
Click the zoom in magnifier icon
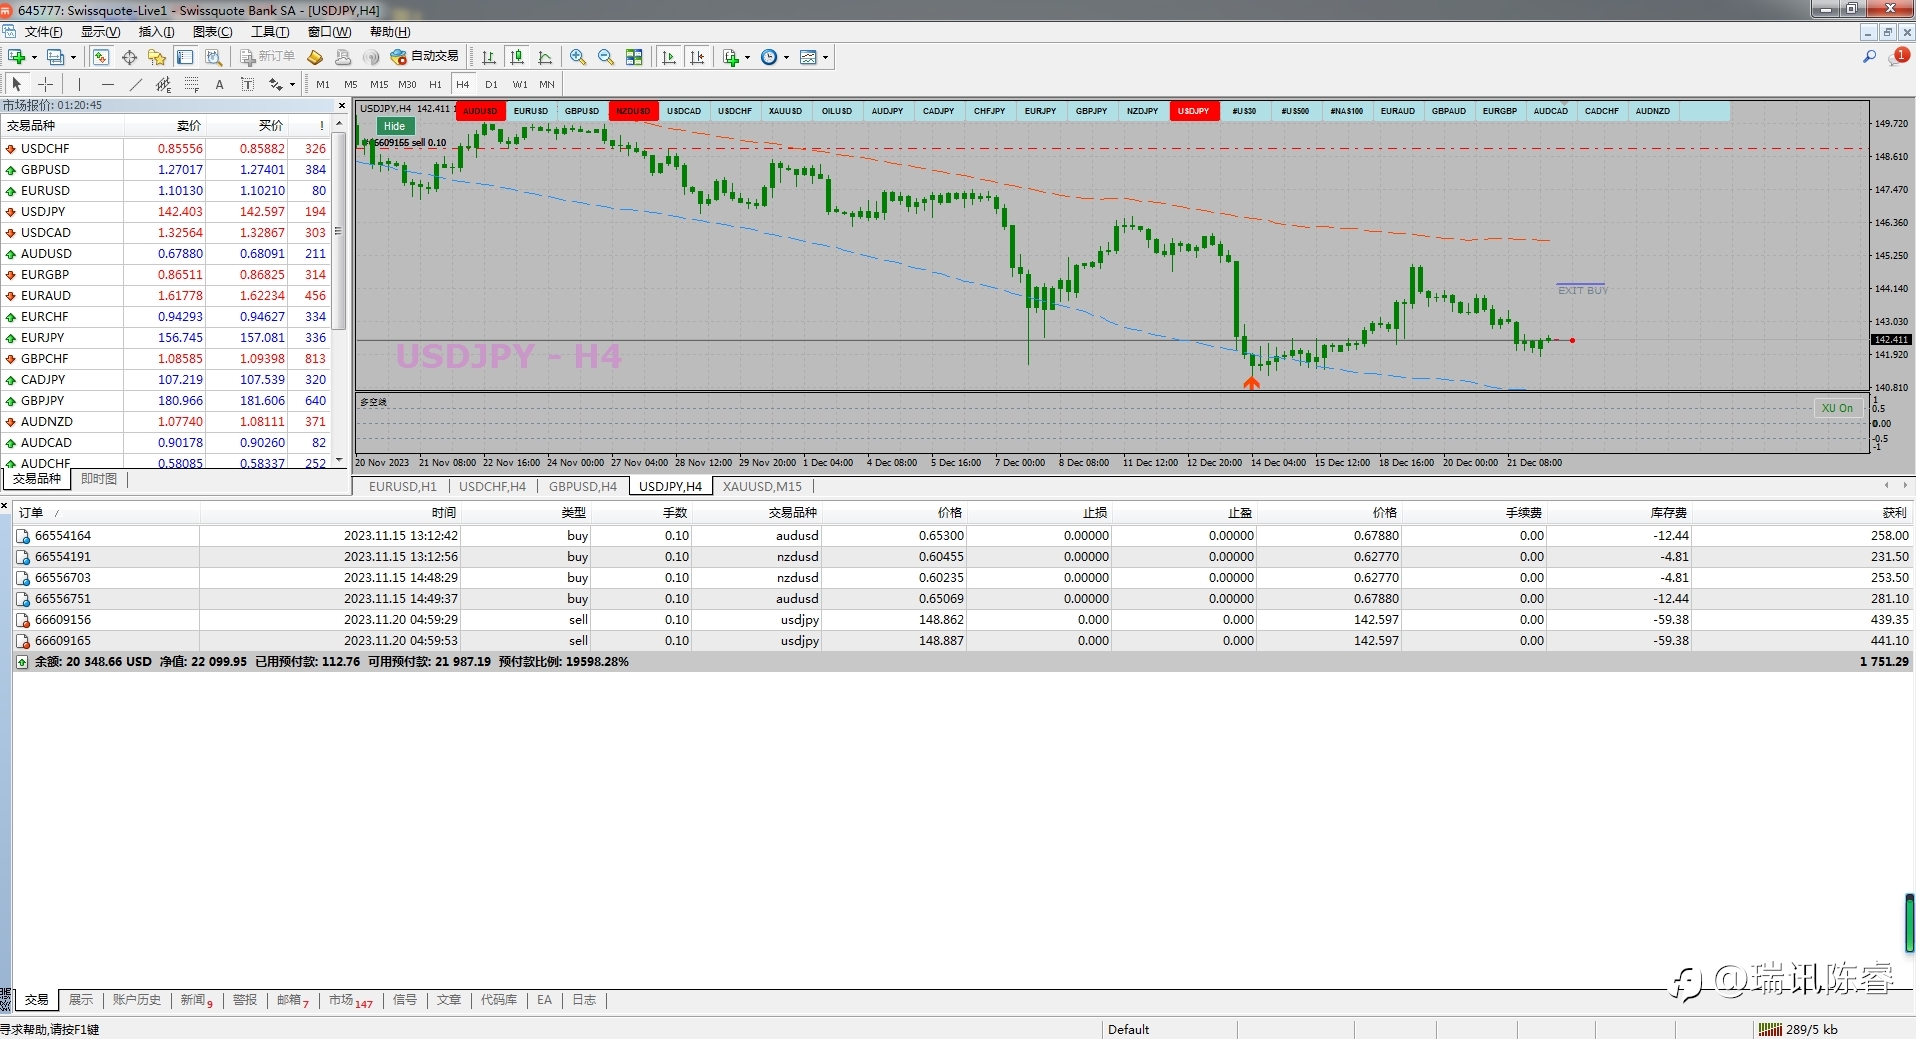(x=578, y=57)
